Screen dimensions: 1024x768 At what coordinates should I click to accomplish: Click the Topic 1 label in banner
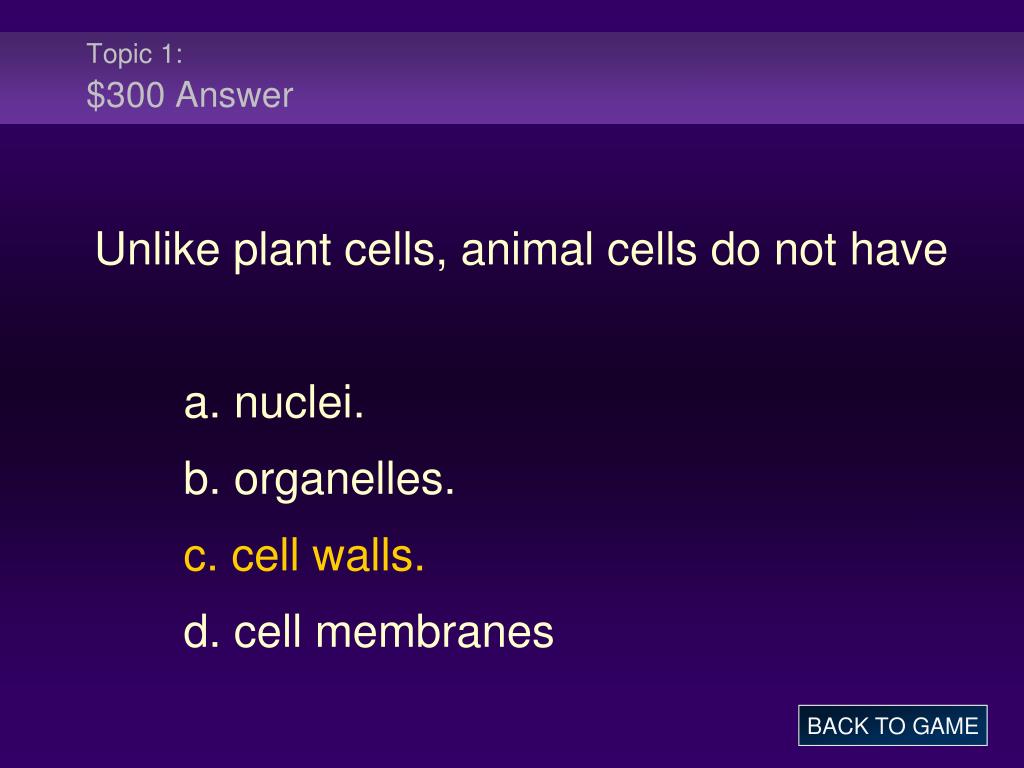135,54
